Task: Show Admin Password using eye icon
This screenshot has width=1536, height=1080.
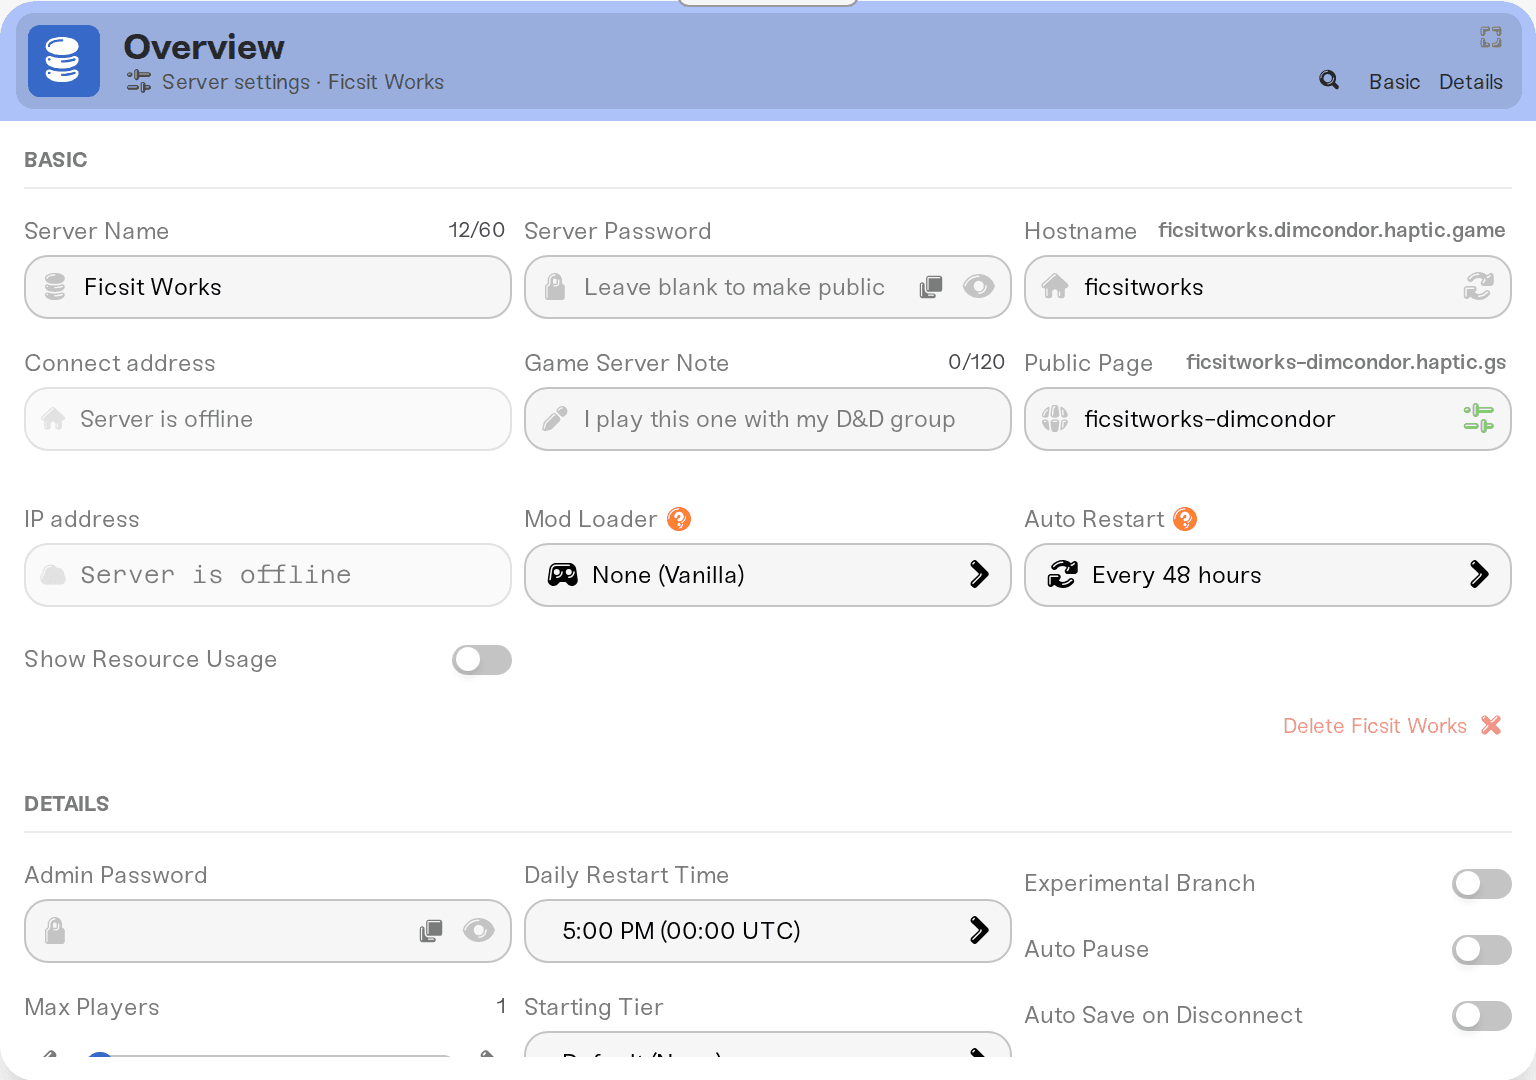Action: pos(479,931)
